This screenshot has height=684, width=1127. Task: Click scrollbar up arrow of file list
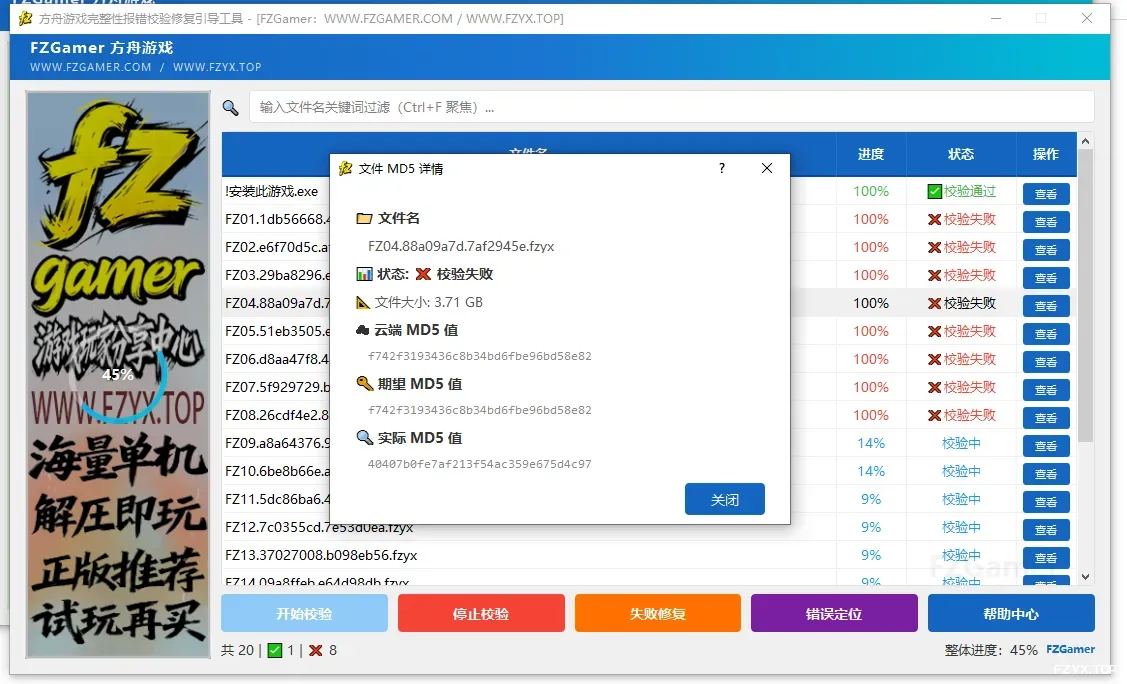pos(1085,142)
